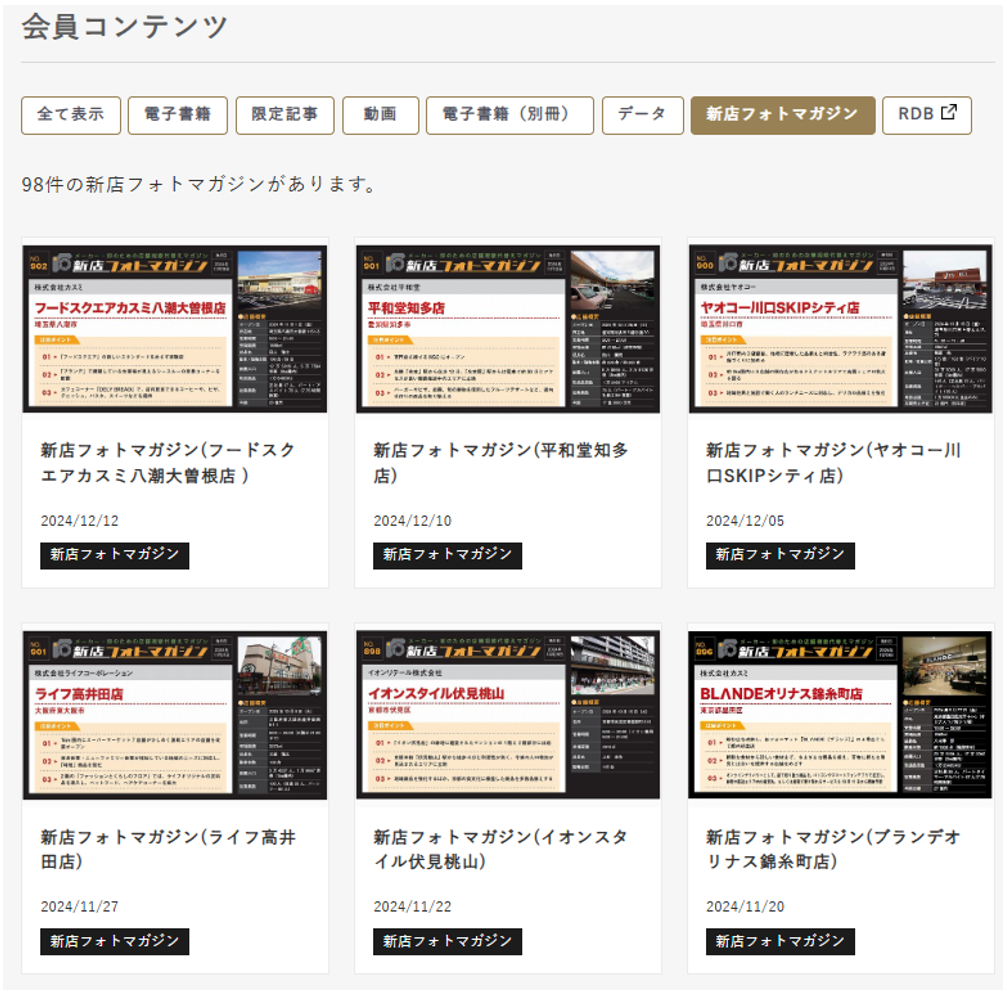Choose the データ filter tab
The image size is (1006, 997).
click(x=642, y=115)
